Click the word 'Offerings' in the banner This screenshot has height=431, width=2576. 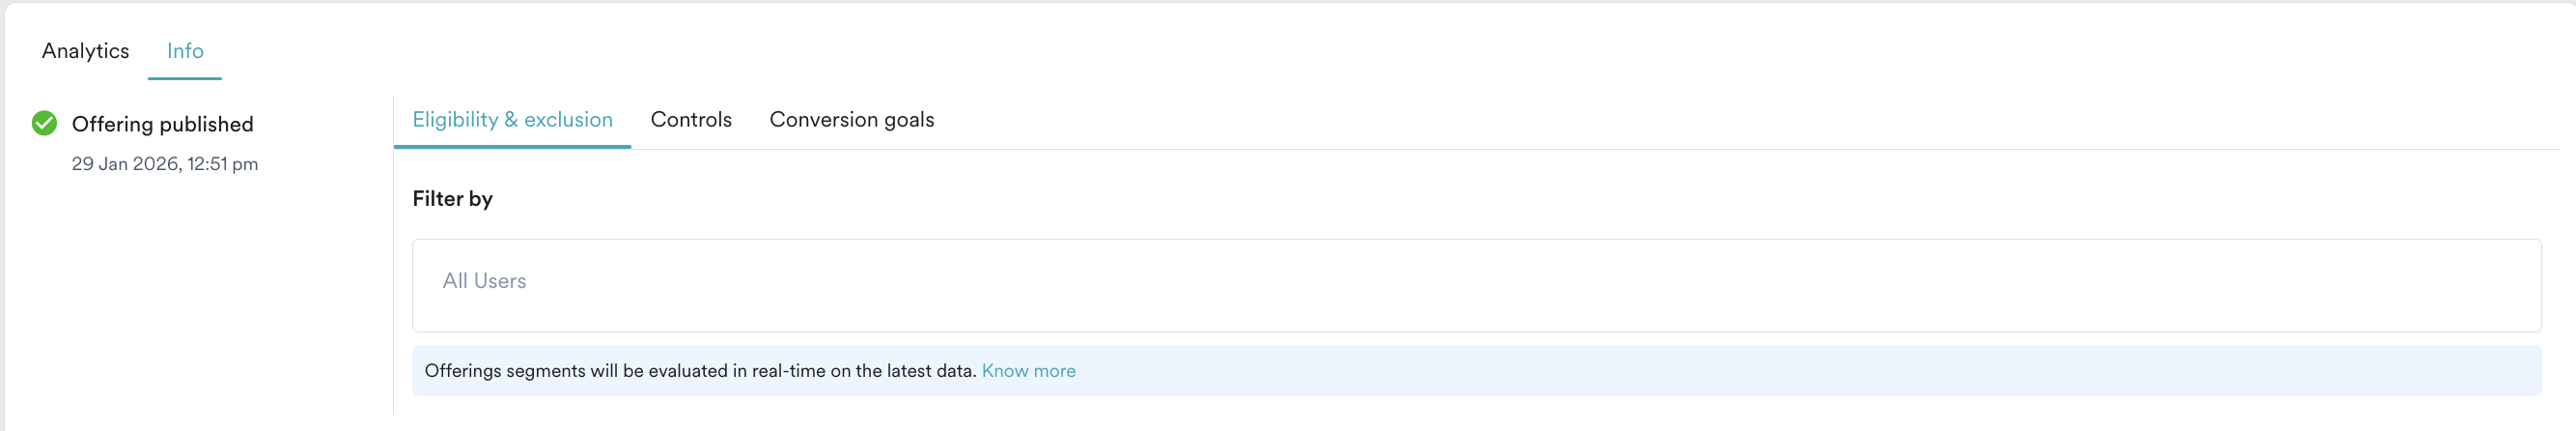[x=463, y=371]
